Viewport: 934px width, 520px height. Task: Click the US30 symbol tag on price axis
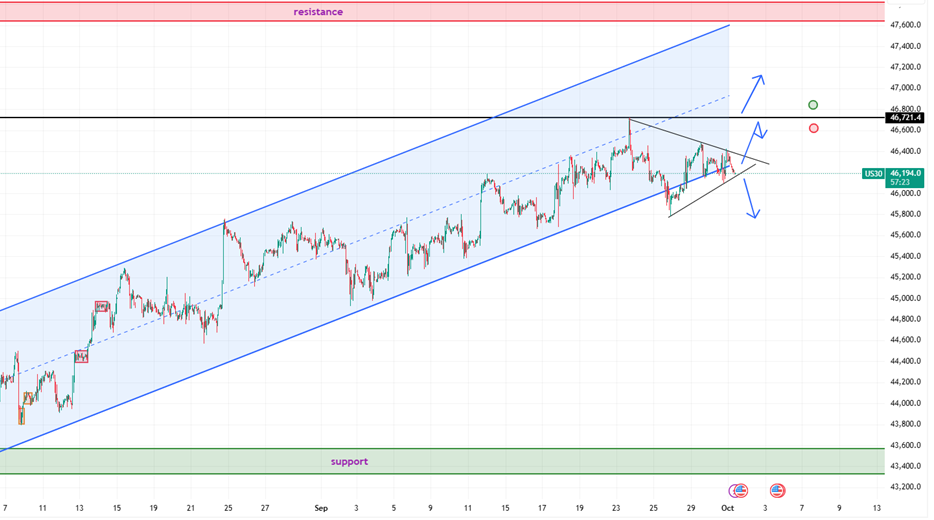[873, 174]
